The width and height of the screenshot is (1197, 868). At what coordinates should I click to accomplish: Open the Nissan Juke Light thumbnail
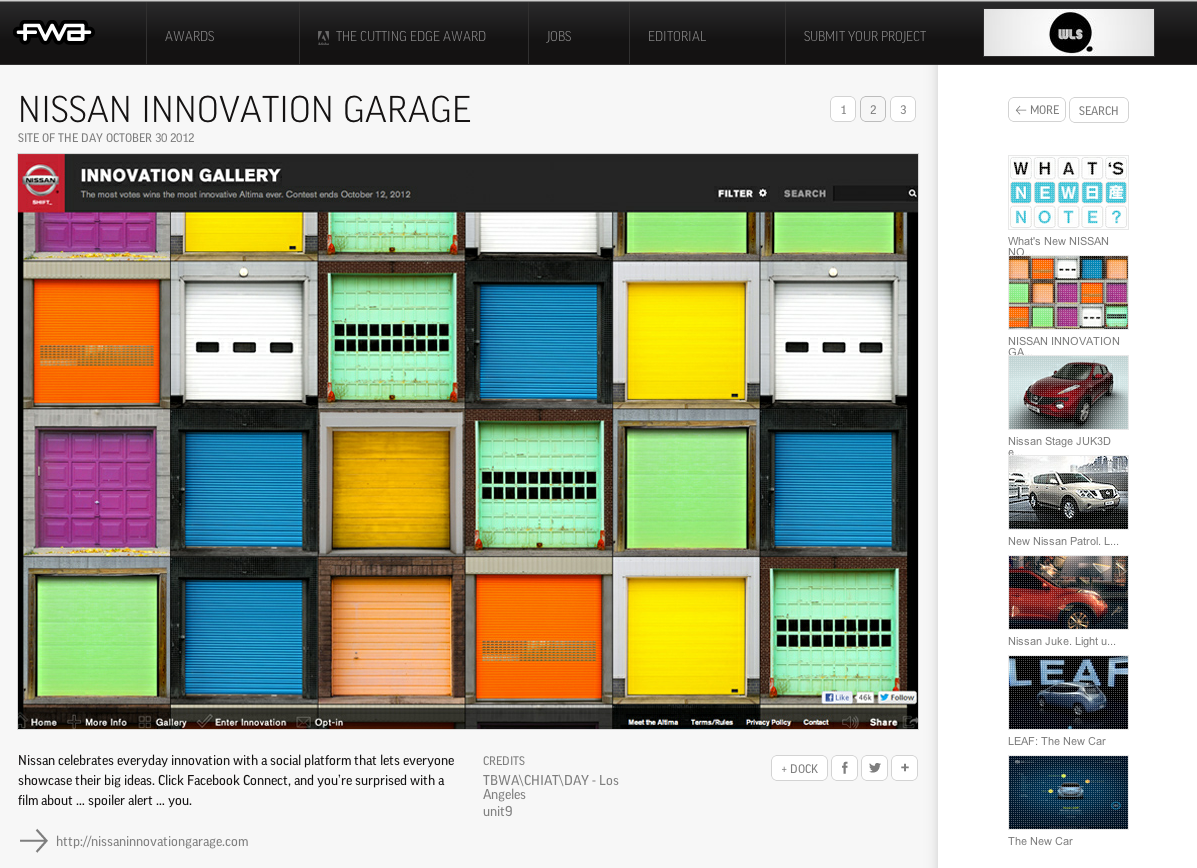[x=1068, y=592]
